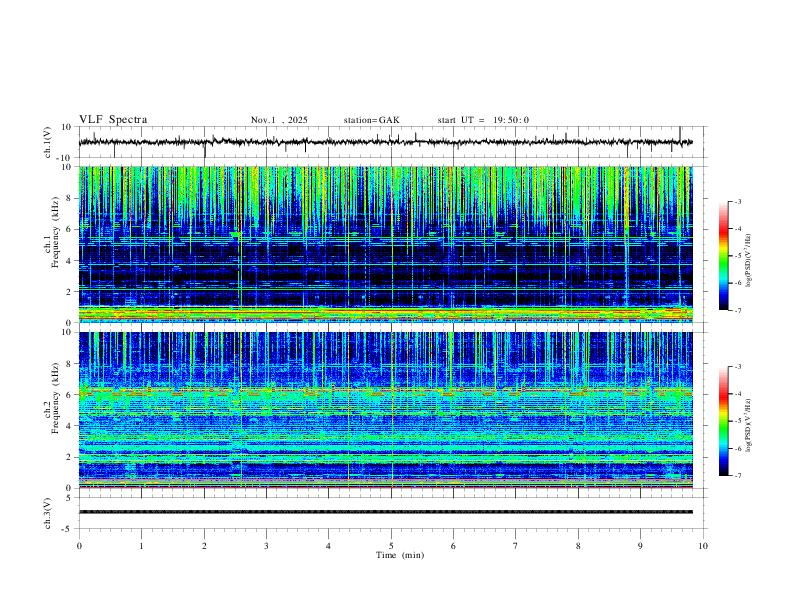Click time axis tick label 10

click(x=703, y=546)
